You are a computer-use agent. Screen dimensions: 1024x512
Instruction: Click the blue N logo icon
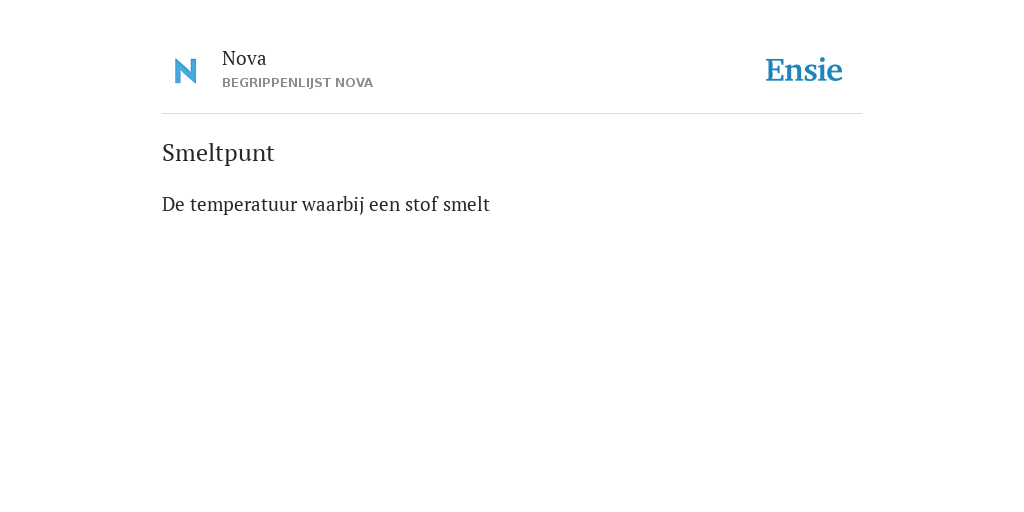[x=185, y=71]
